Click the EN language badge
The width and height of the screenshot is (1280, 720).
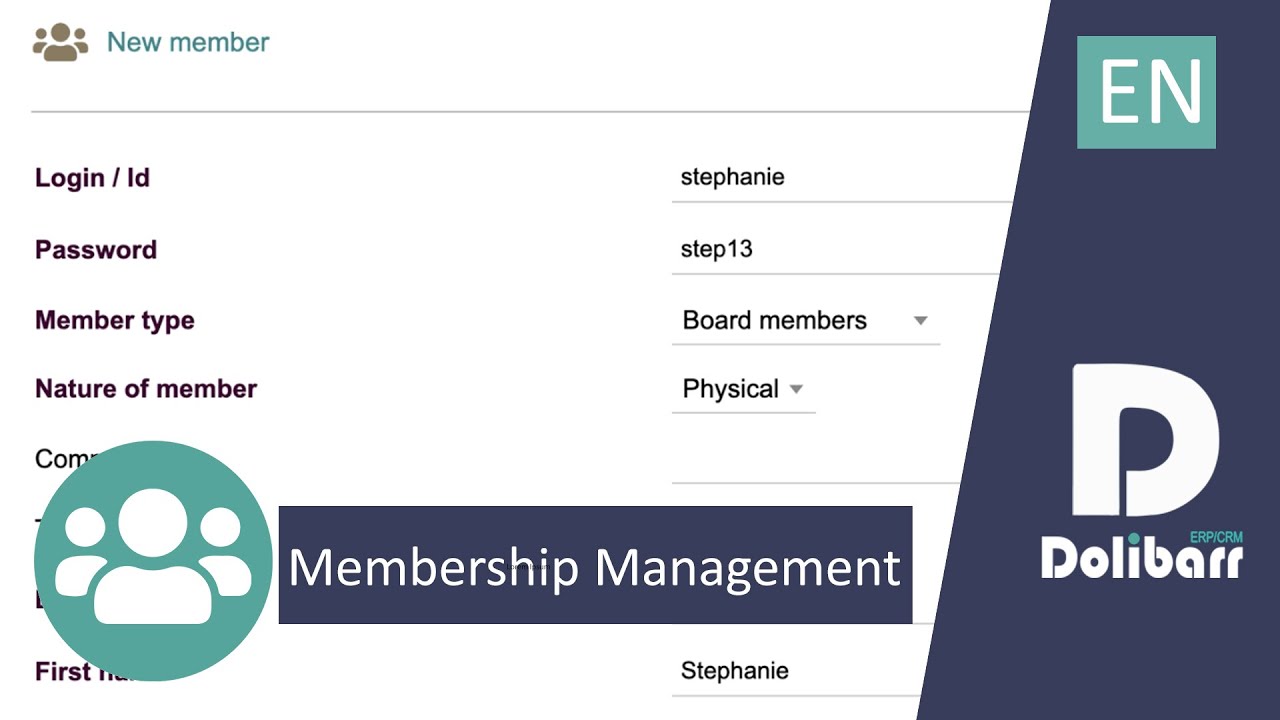click(1146, 92)
